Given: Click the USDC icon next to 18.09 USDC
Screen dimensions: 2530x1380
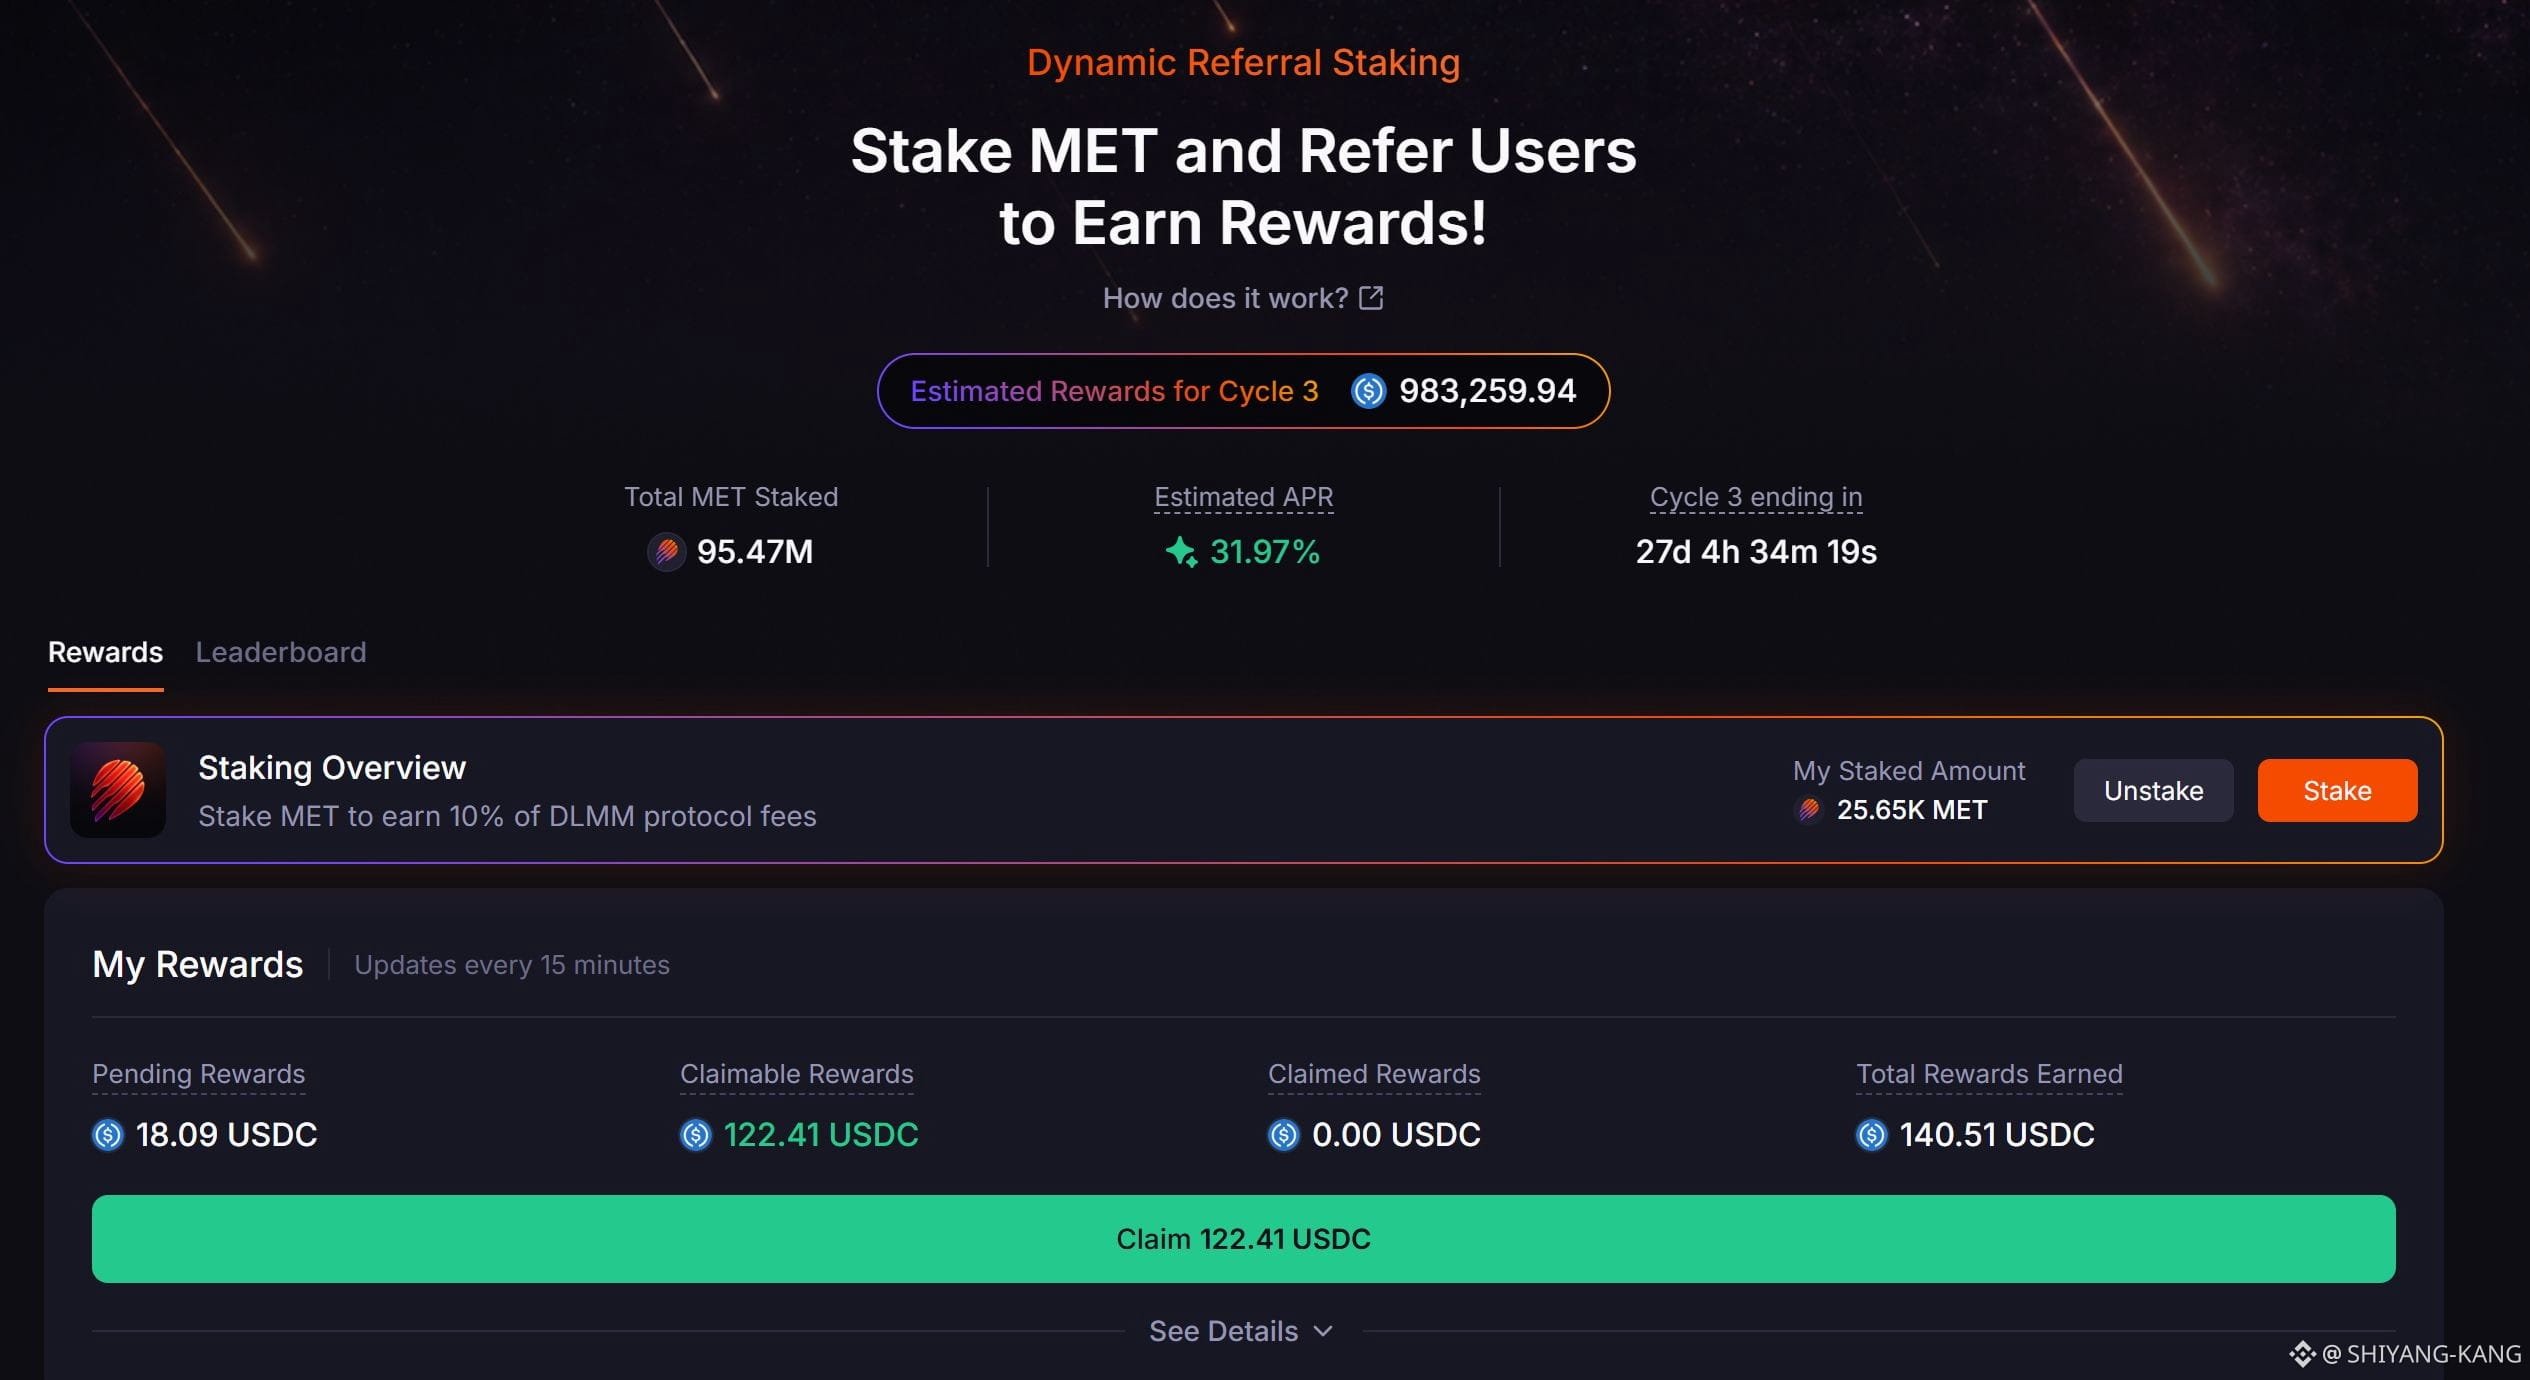Looking at the screenshot, I should pyautogui.click(x=108, y=1135).
